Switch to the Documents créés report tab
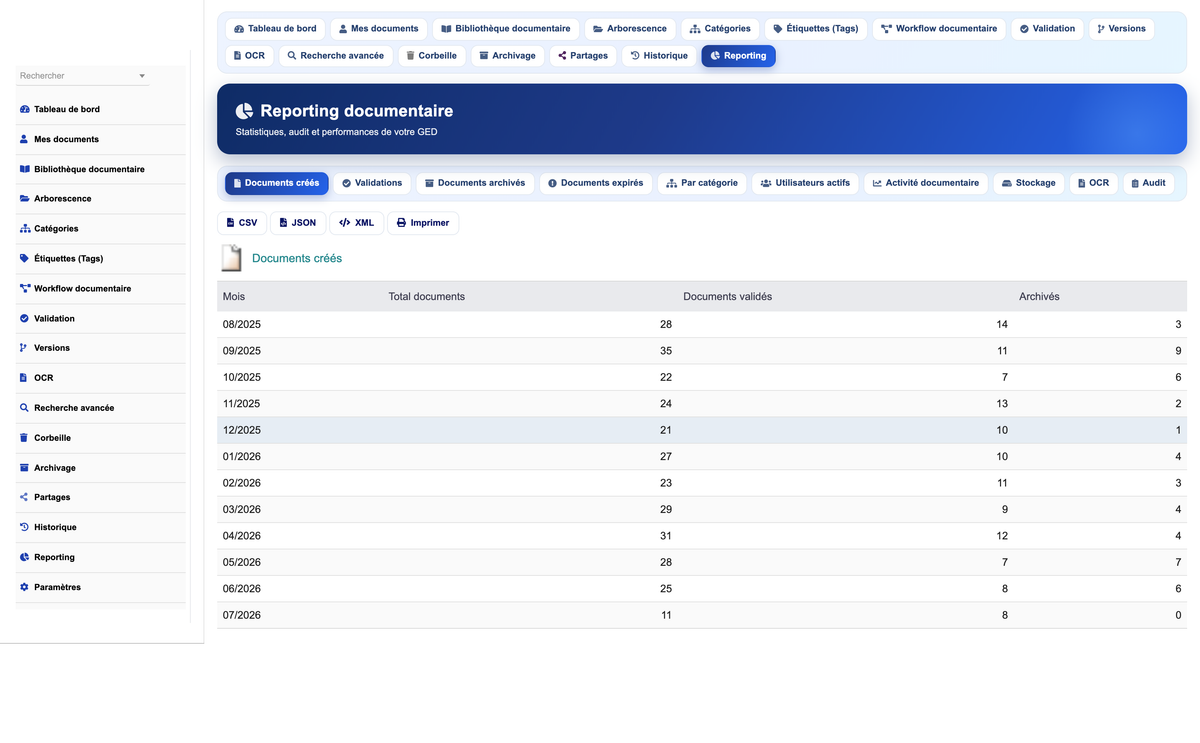Image resolution: width=1200 pixels, height=743 pixels. click(276, 183)
